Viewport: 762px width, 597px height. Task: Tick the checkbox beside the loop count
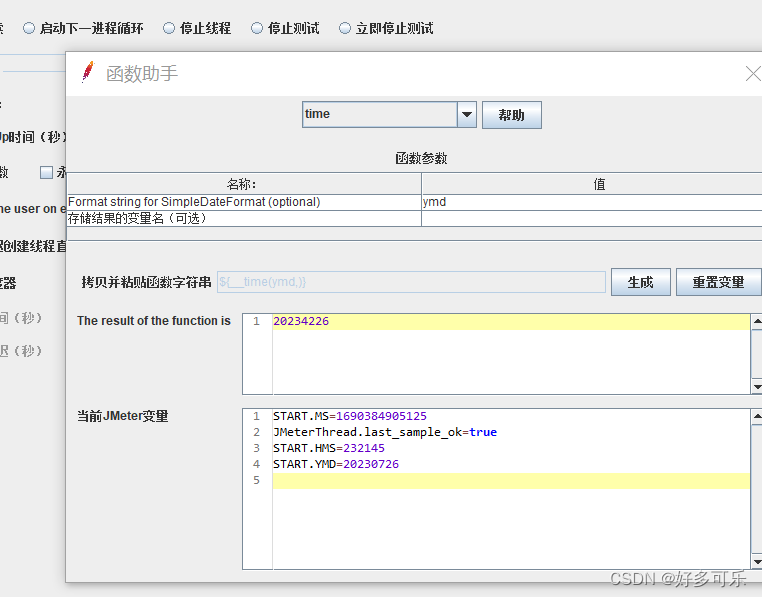[46, 172]
